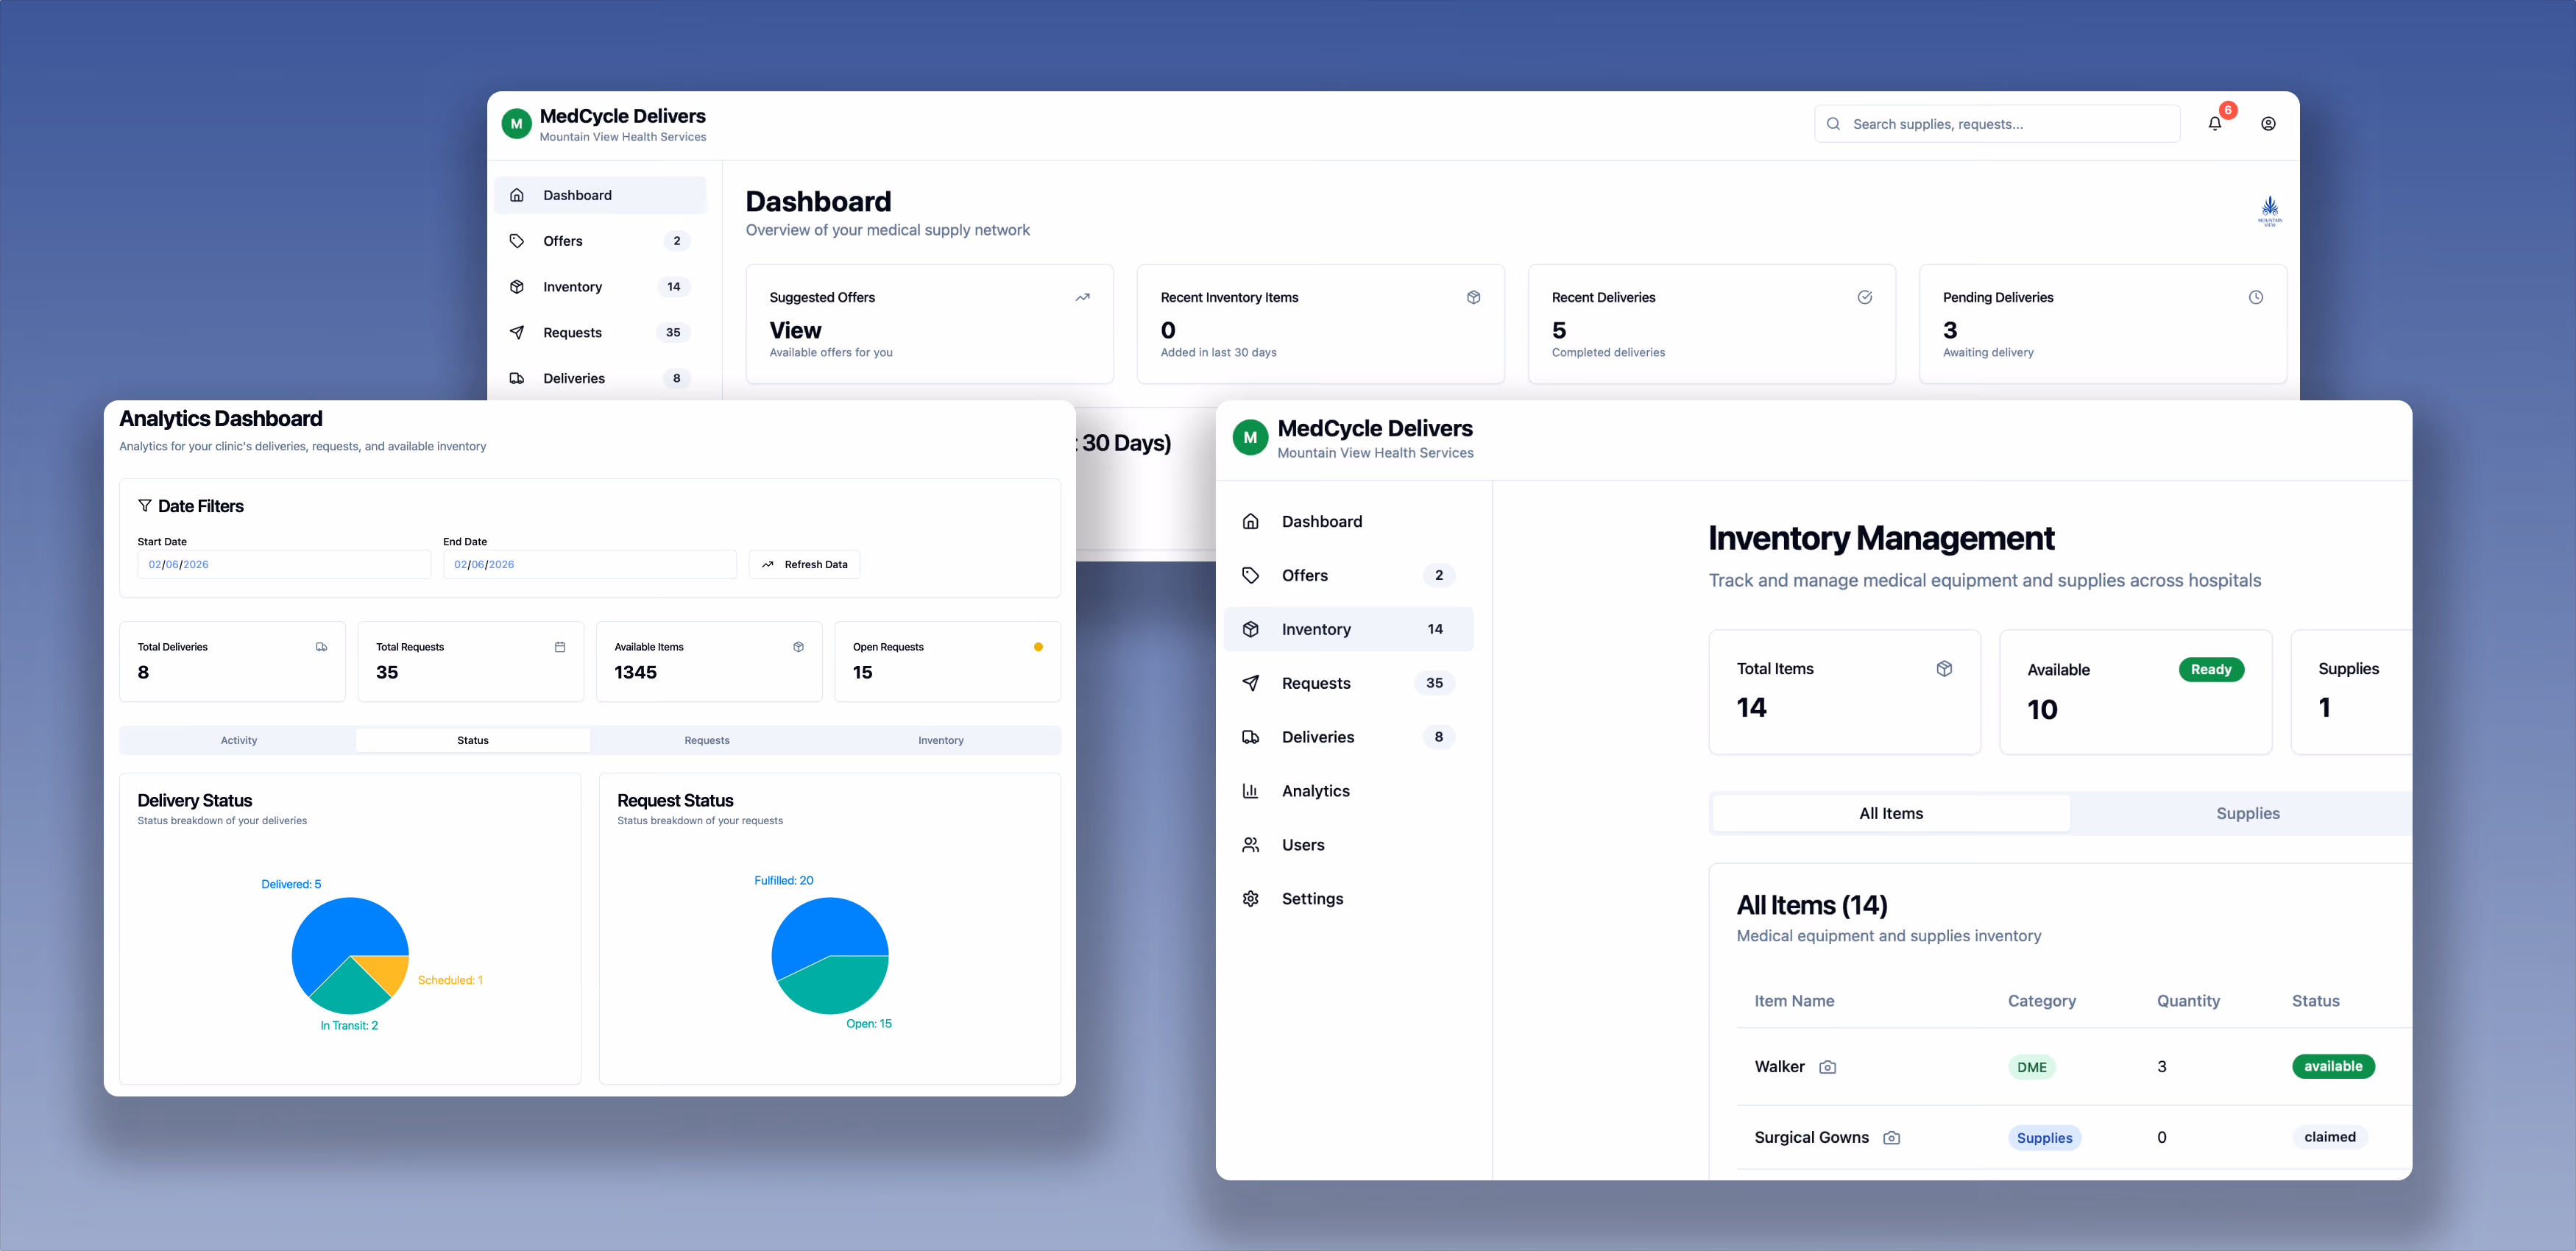
Task: Switch to the Activity tab in Analytics
Action: (x=238, y=740)
